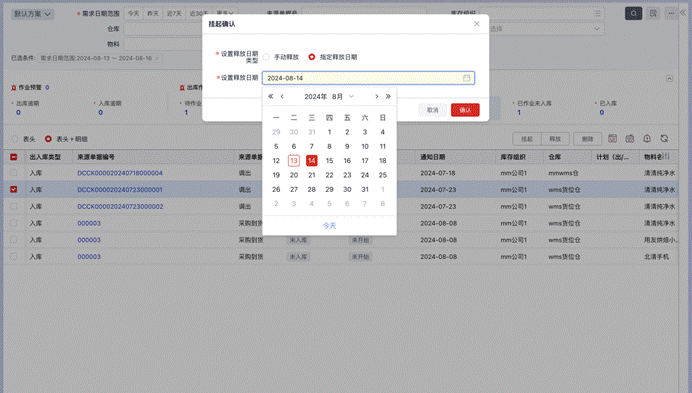Click the 取消 button in dialog
Screen dimensions: 692x393
433,110
